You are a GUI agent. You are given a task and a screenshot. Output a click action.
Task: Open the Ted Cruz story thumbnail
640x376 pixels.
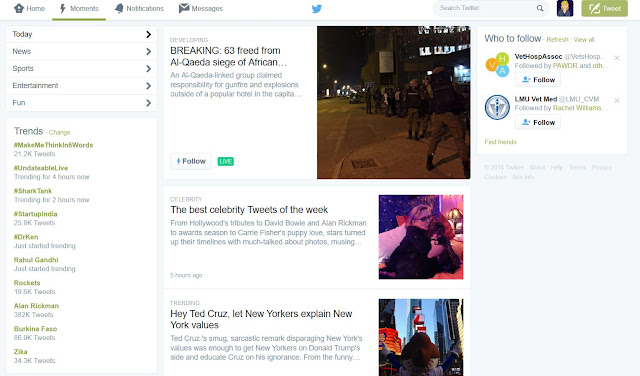click(x=421, y=337)
